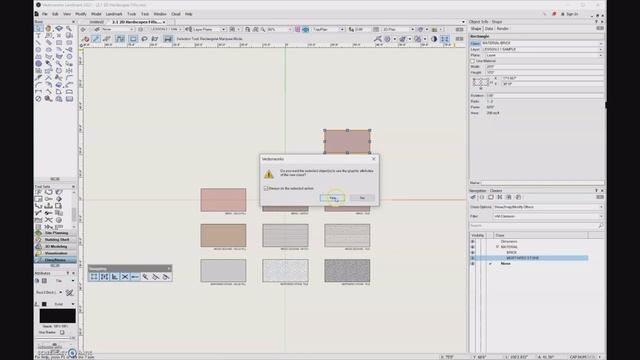Open fill style dropdown showing Tile
This screenshot has width=640, height=360.
[x=64, y=281]
